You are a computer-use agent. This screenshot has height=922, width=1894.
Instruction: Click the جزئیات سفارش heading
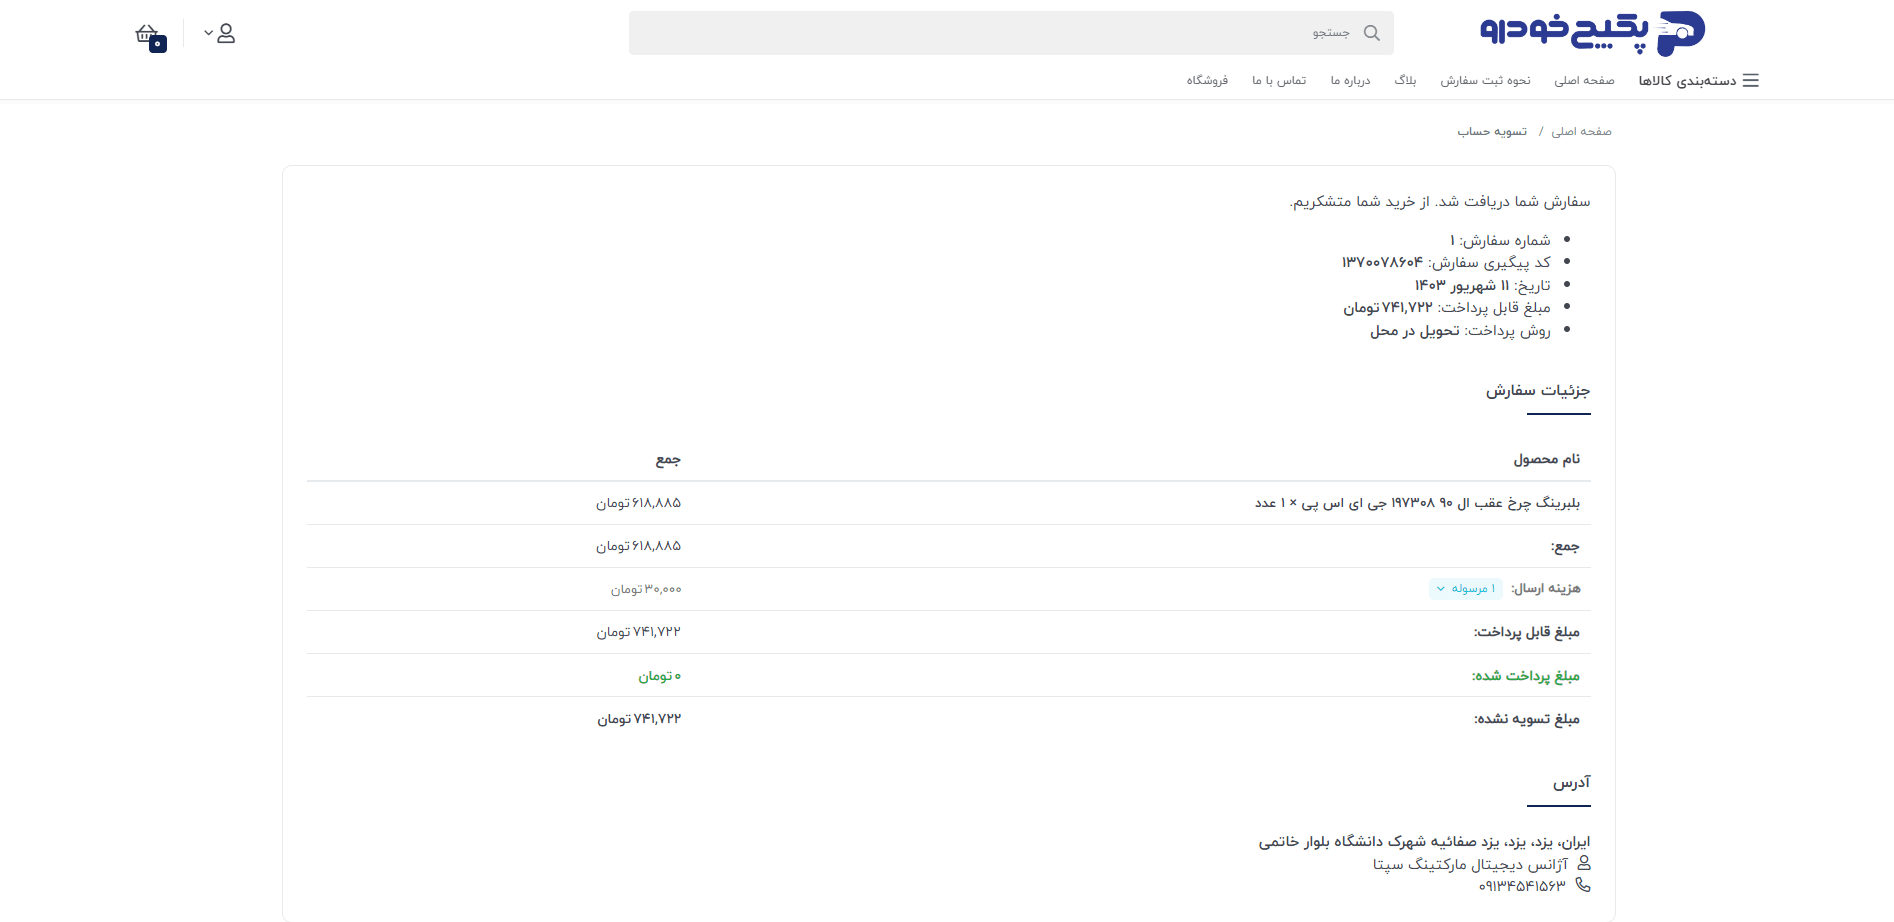(x=1538, y=390)
